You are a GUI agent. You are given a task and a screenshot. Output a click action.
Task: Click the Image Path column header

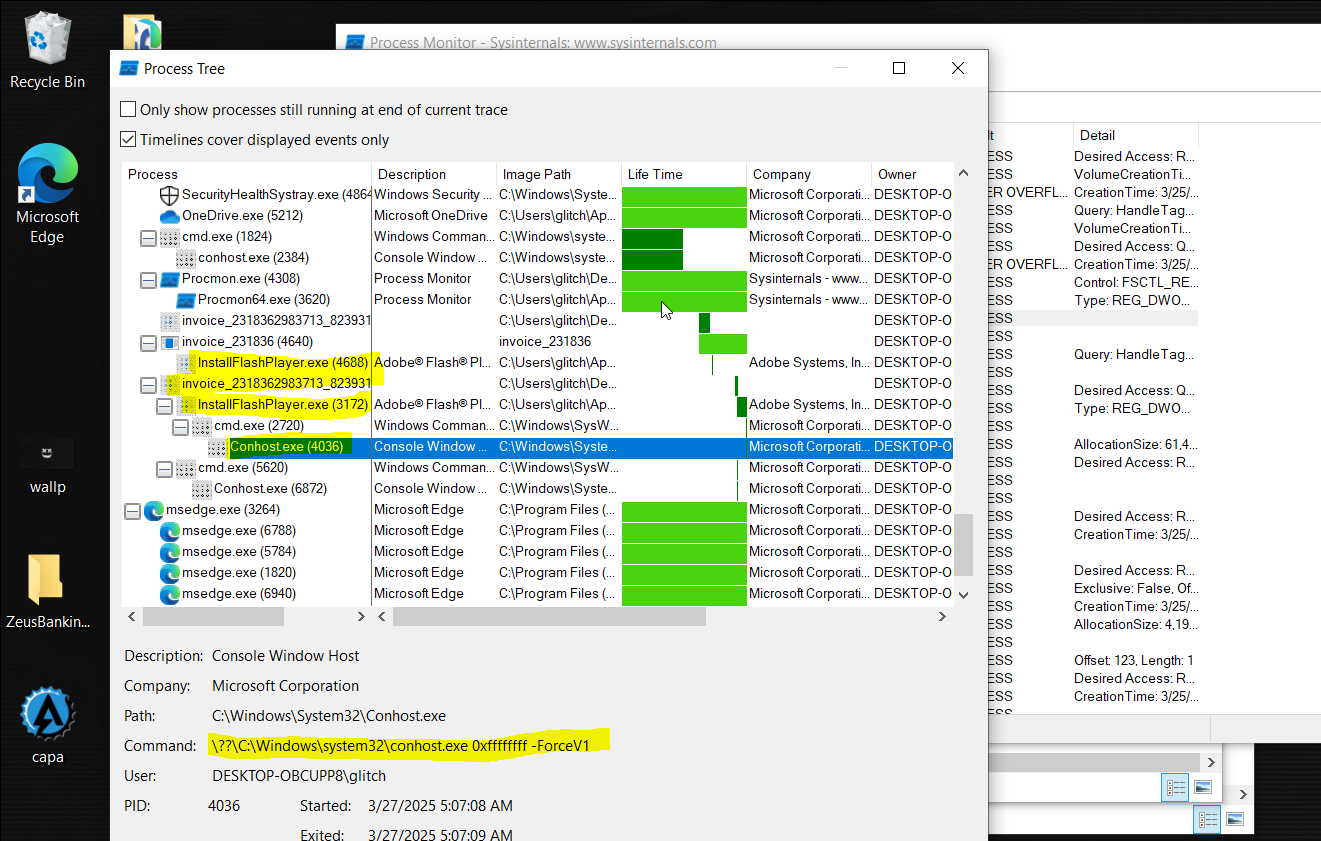[x=558, y=174]
